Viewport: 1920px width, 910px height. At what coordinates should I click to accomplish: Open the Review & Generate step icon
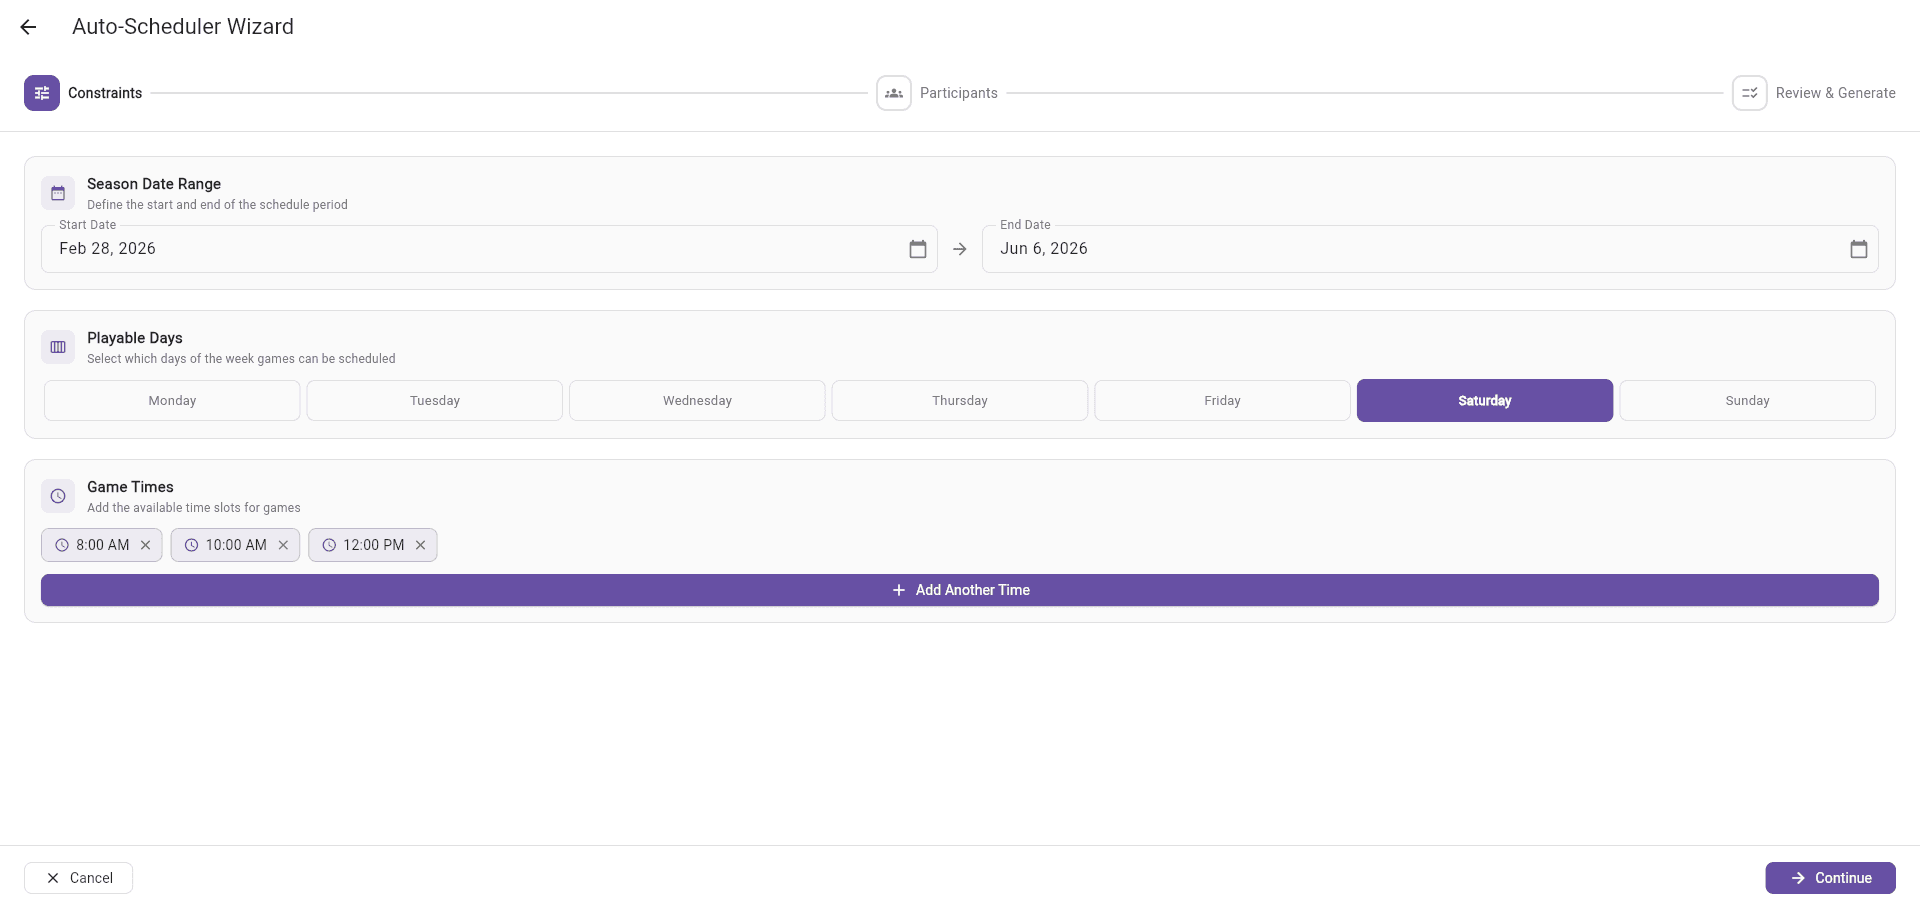[x=1750, y=93]
